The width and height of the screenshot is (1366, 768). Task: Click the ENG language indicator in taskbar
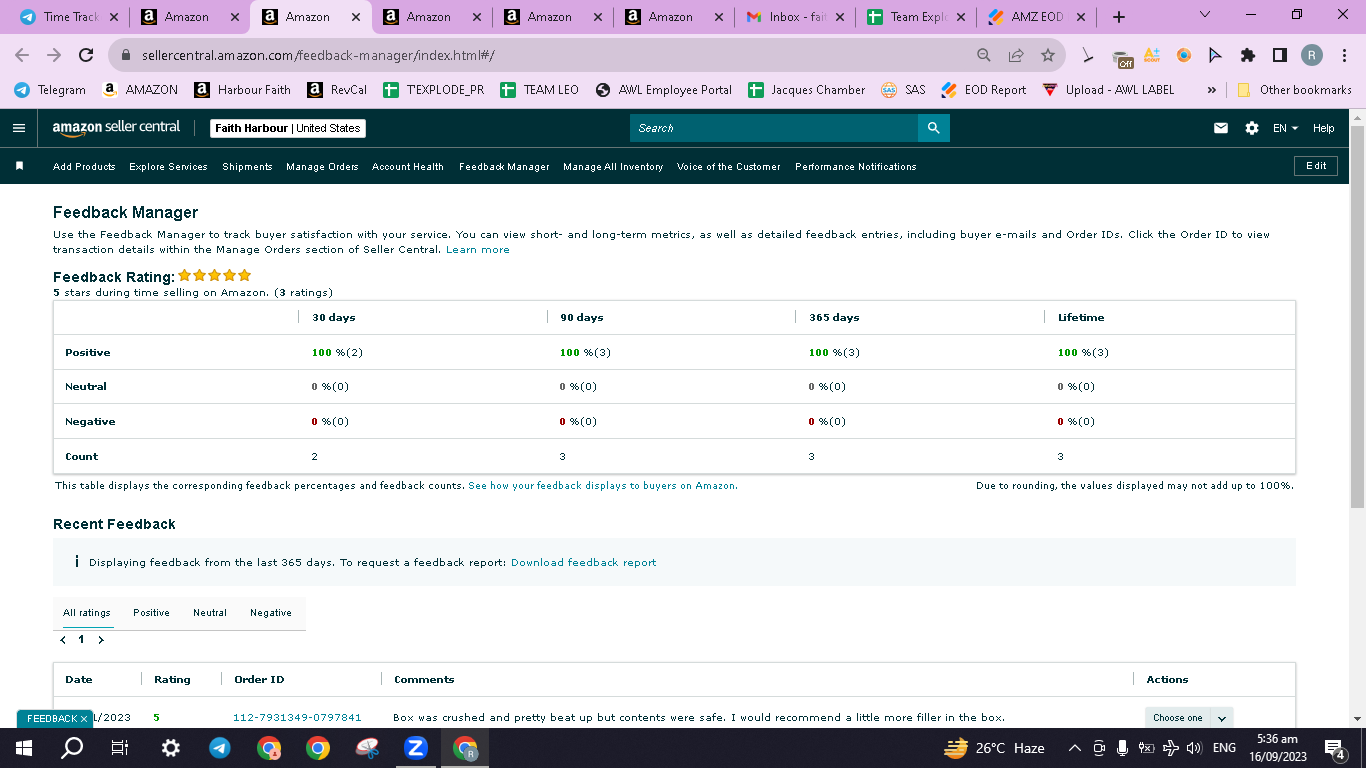pos(1224,748)
